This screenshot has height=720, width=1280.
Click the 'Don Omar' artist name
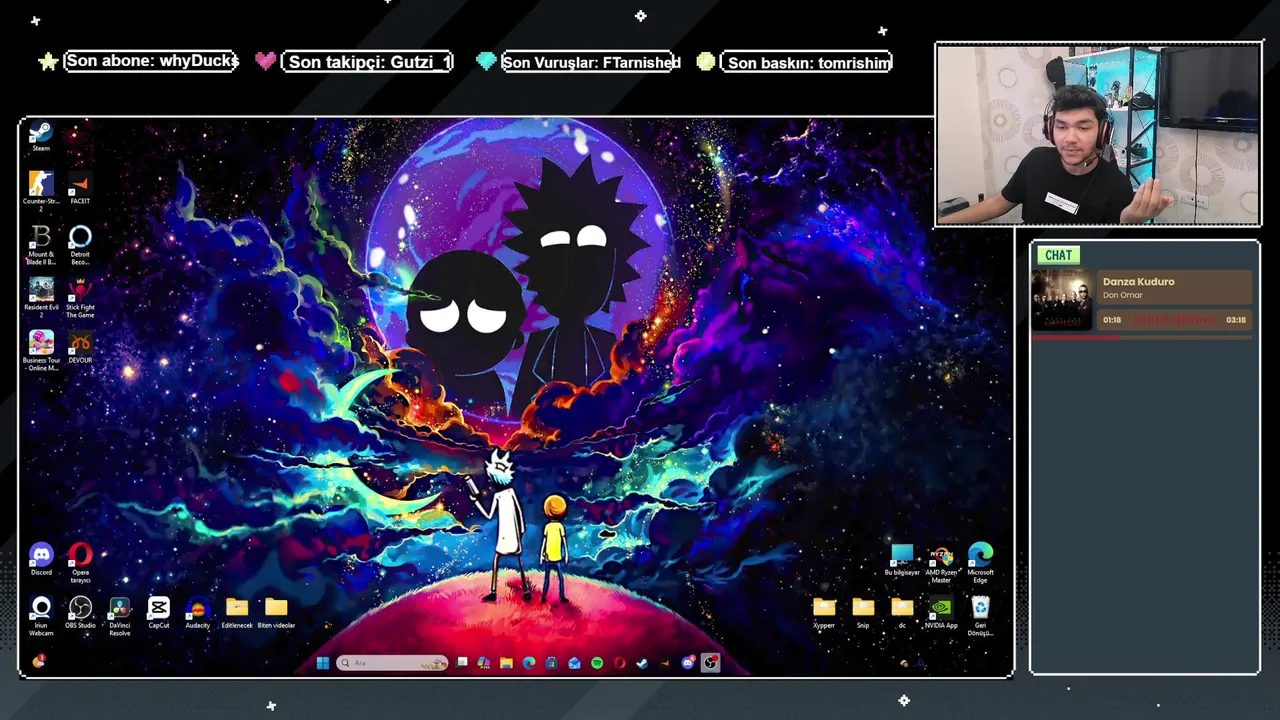click(x=1122, y=295)
